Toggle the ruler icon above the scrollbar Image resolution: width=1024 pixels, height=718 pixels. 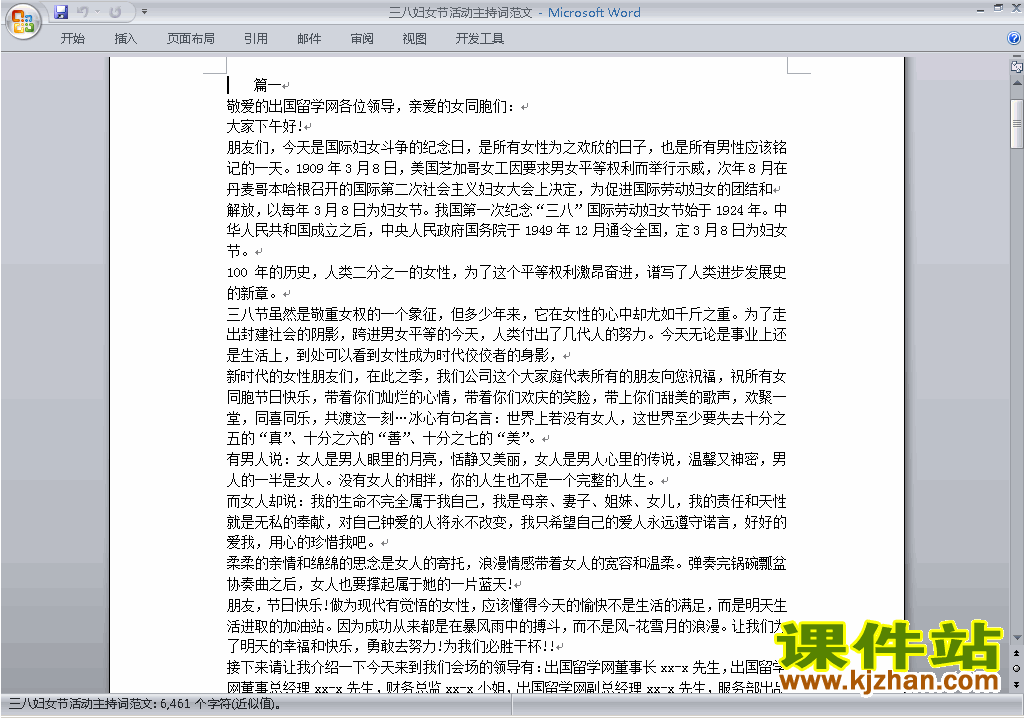[x=1017, y=67]
